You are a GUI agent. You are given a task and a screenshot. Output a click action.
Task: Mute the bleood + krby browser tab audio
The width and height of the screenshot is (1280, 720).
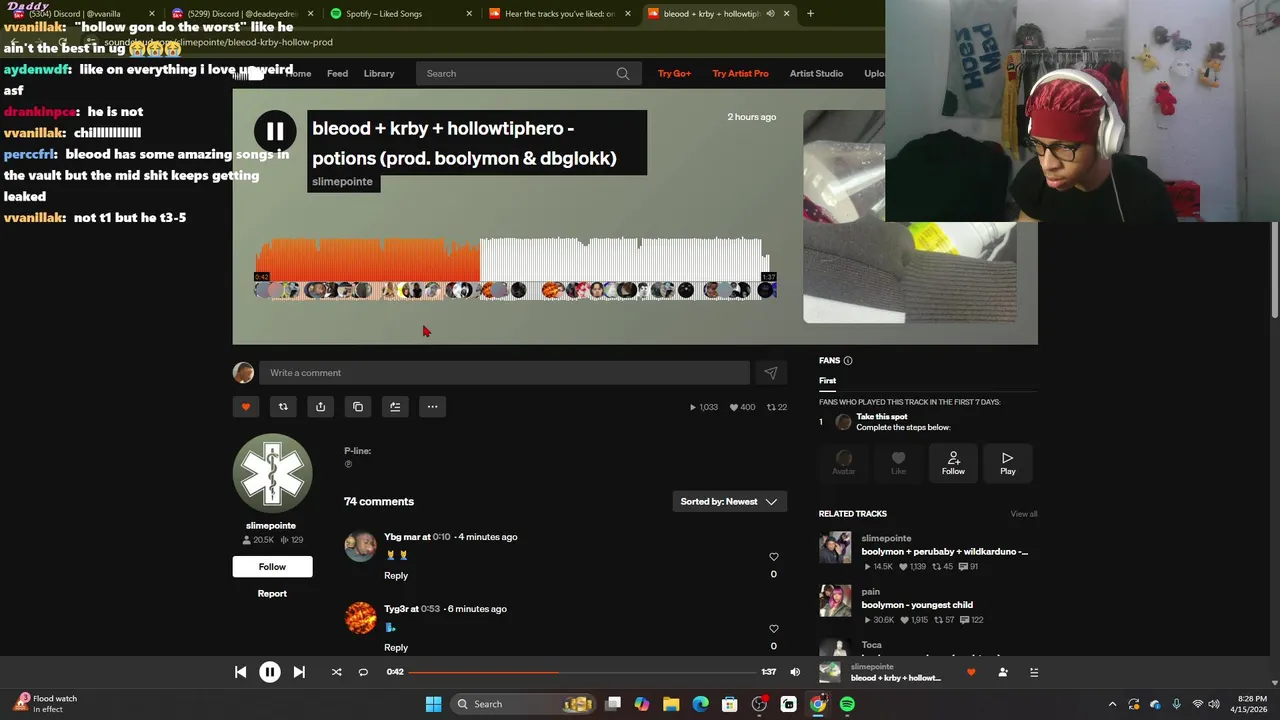coord(770,14)
